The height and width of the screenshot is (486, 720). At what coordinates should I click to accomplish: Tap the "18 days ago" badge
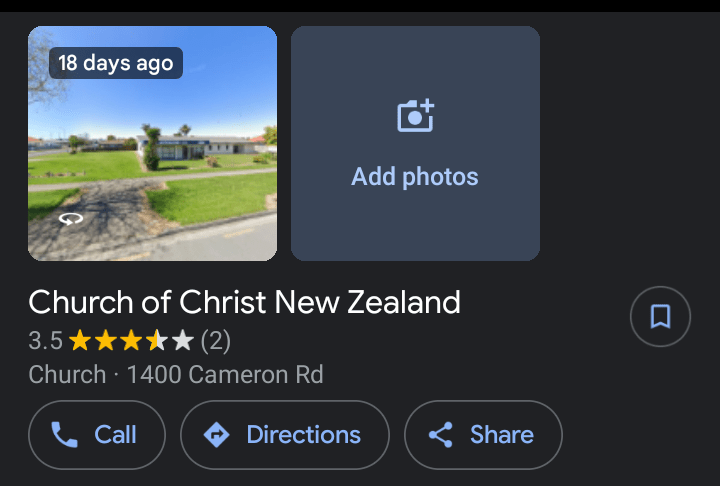[x=116, y=63]
